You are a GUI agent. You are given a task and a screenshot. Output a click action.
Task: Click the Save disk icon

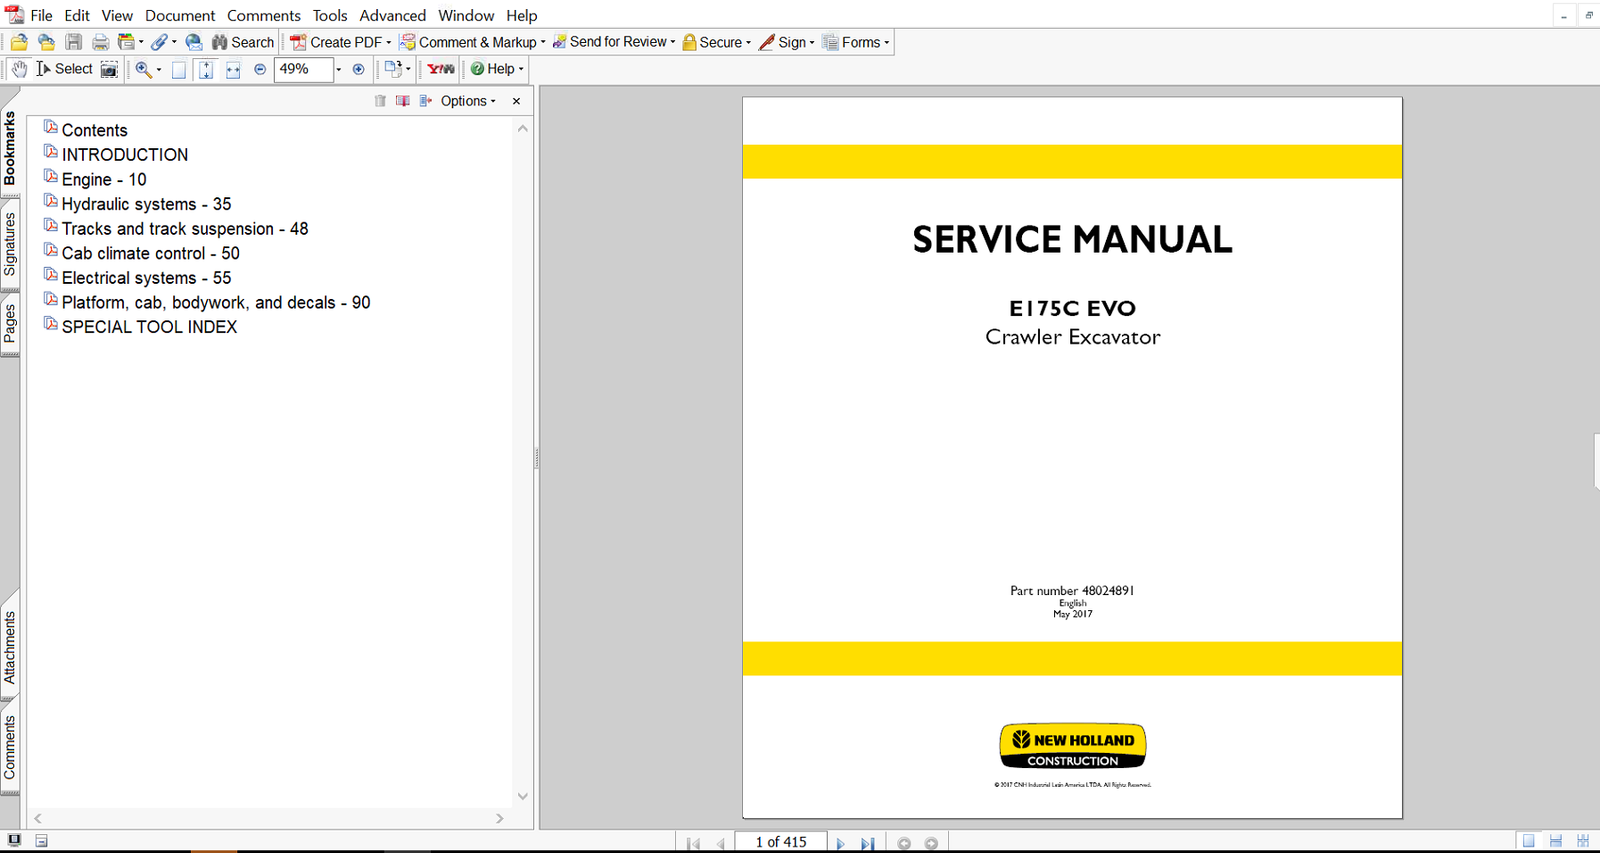[73, 42]
